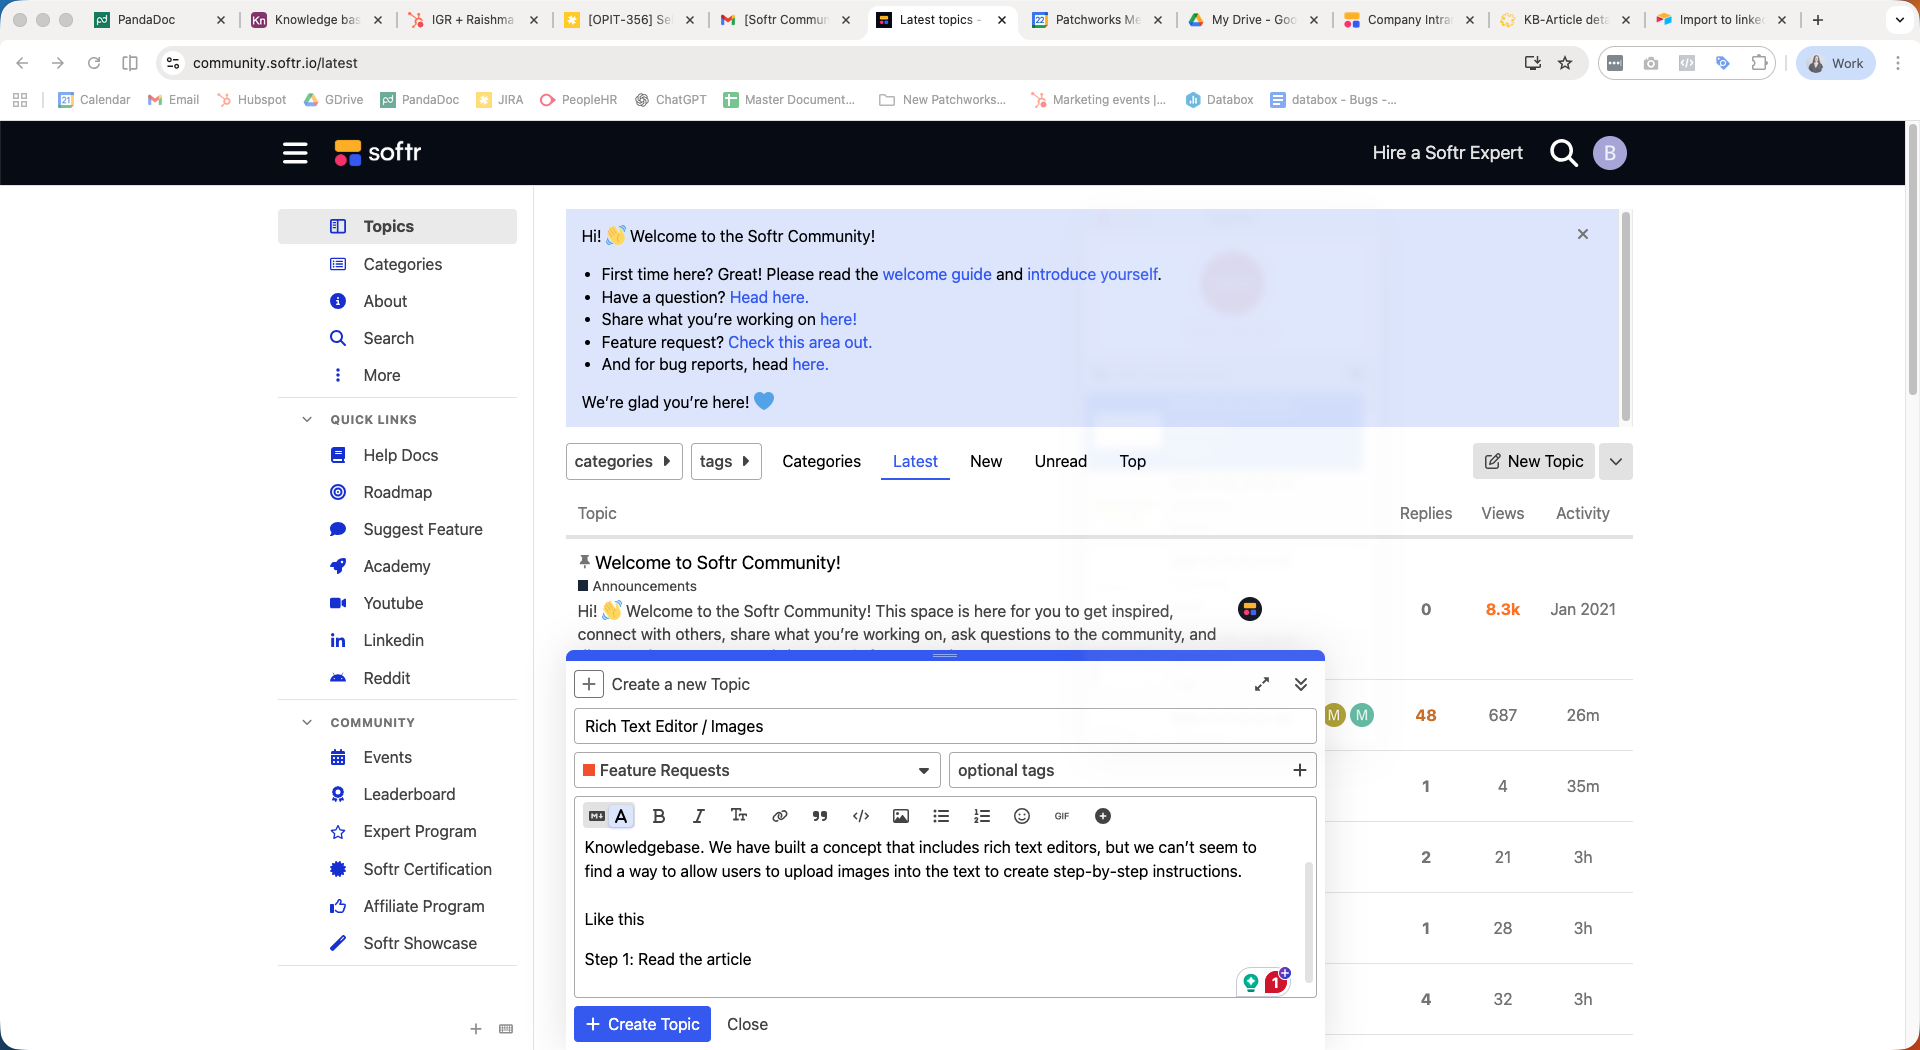
Task: Apply italic formatting in the editor
Action: pyautogui.click(x=699, y=816)
